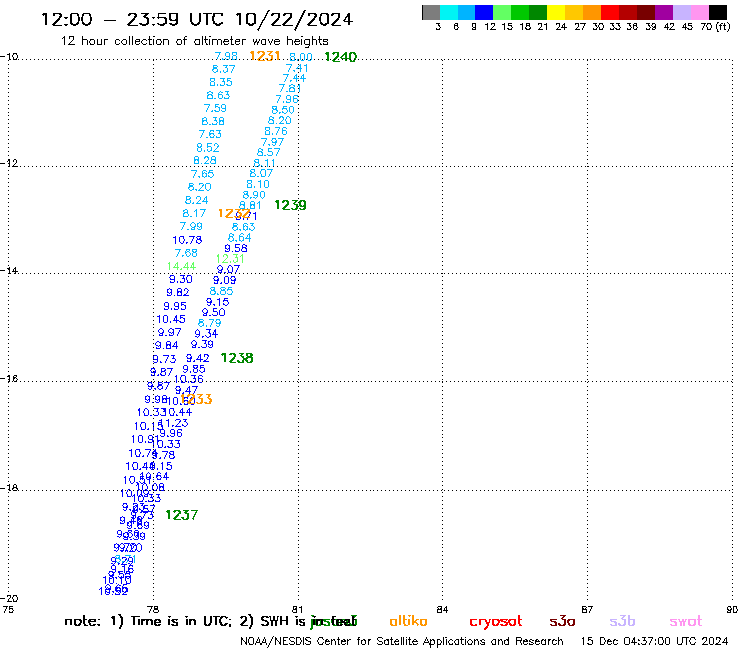
Task: Click the wave height value 7.65
Action: click(202, 174)
